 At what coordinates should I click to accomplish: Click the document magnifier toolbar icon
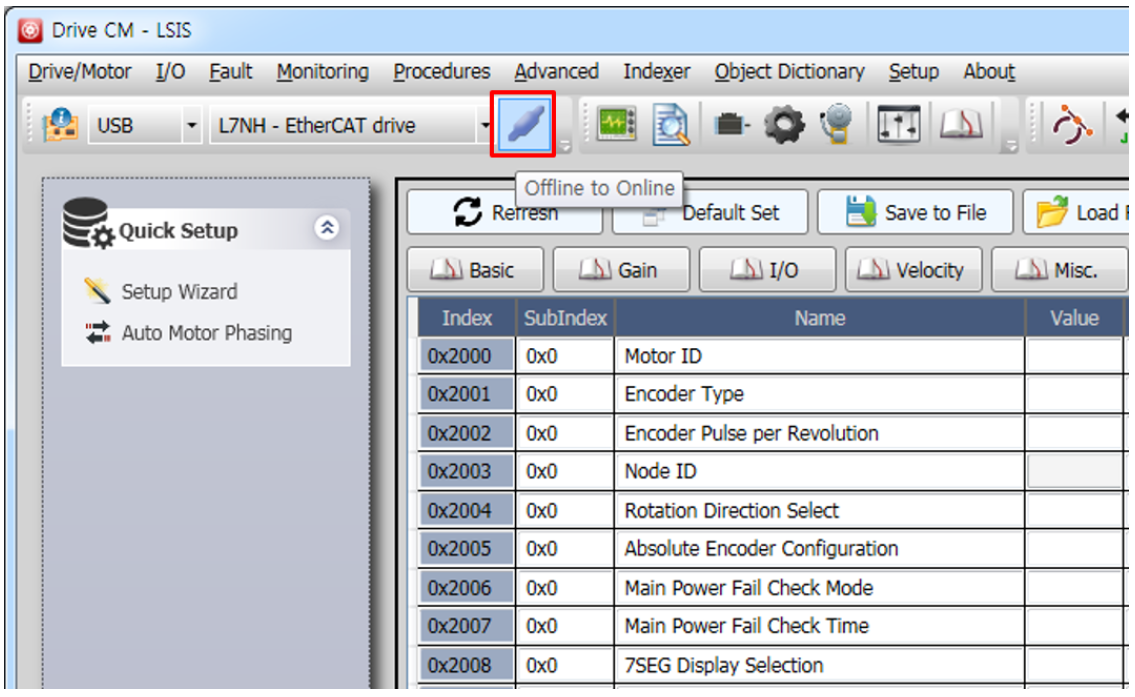(671, 124)
